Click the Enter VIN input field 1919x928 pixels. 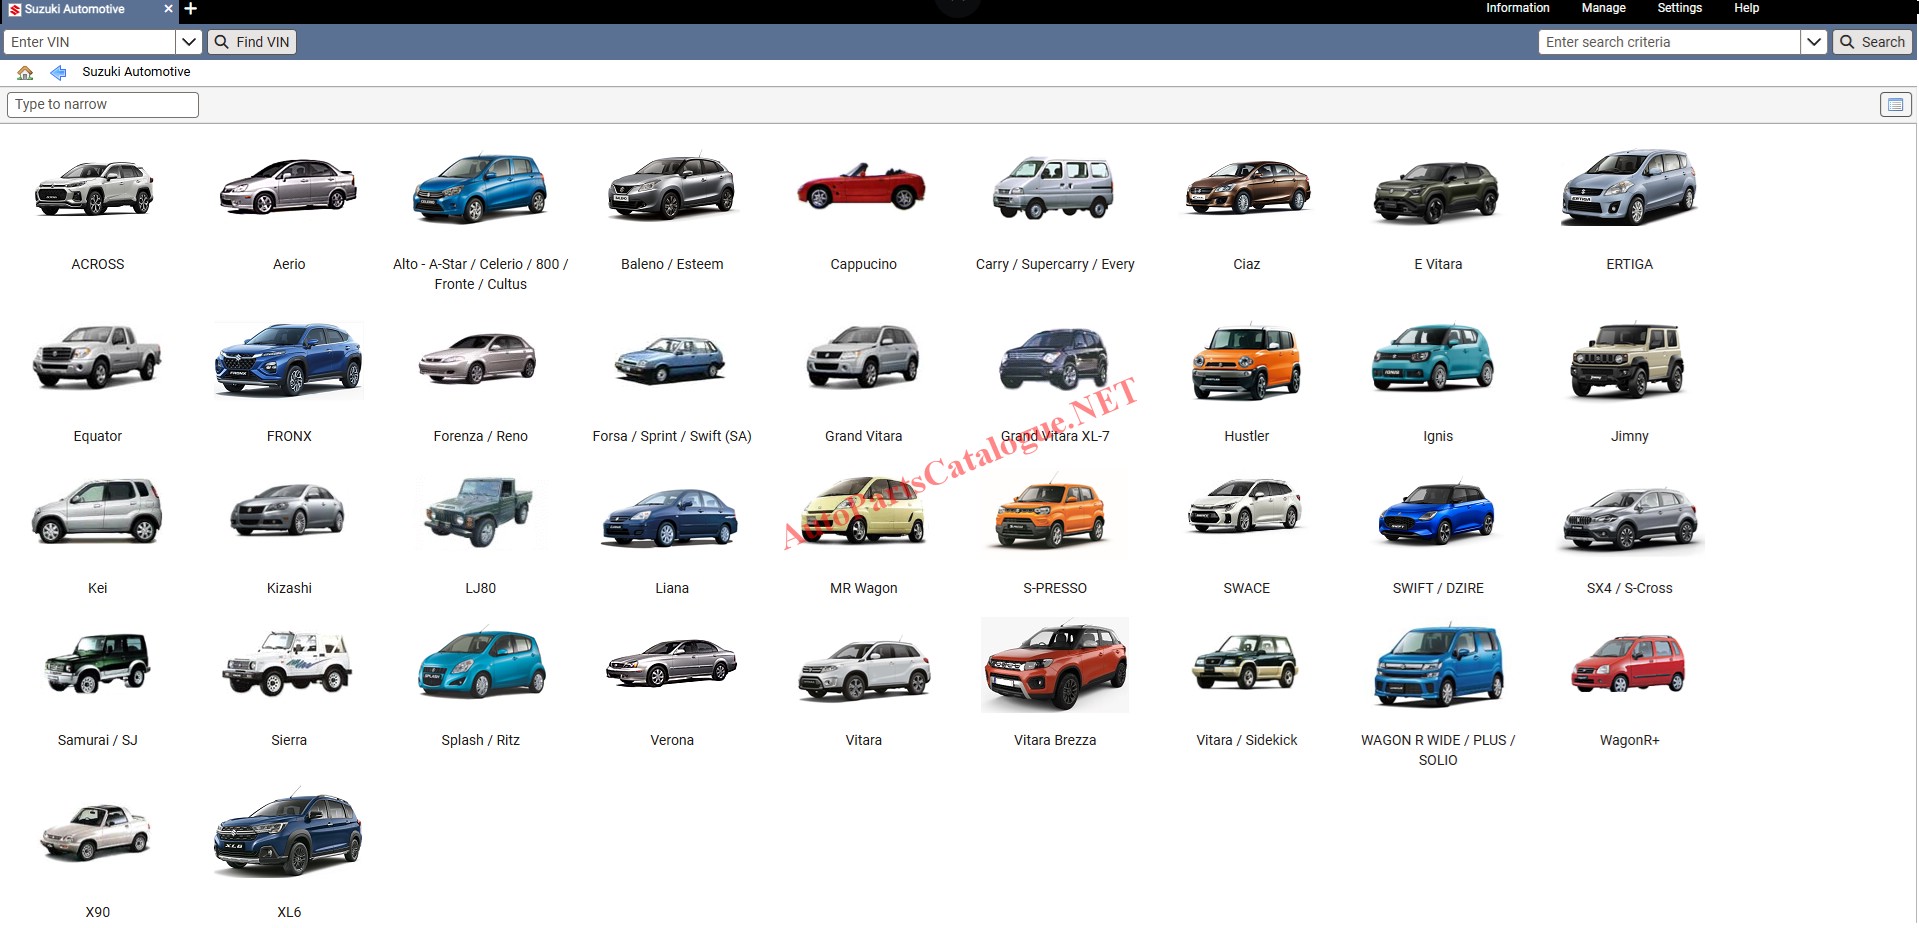[90, 42]
